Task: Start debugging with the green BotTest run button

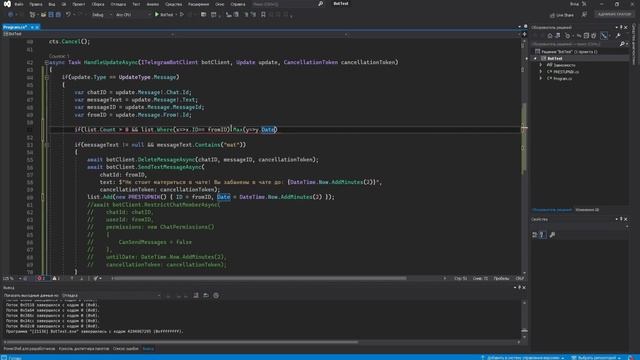Action: pos(164,15)
